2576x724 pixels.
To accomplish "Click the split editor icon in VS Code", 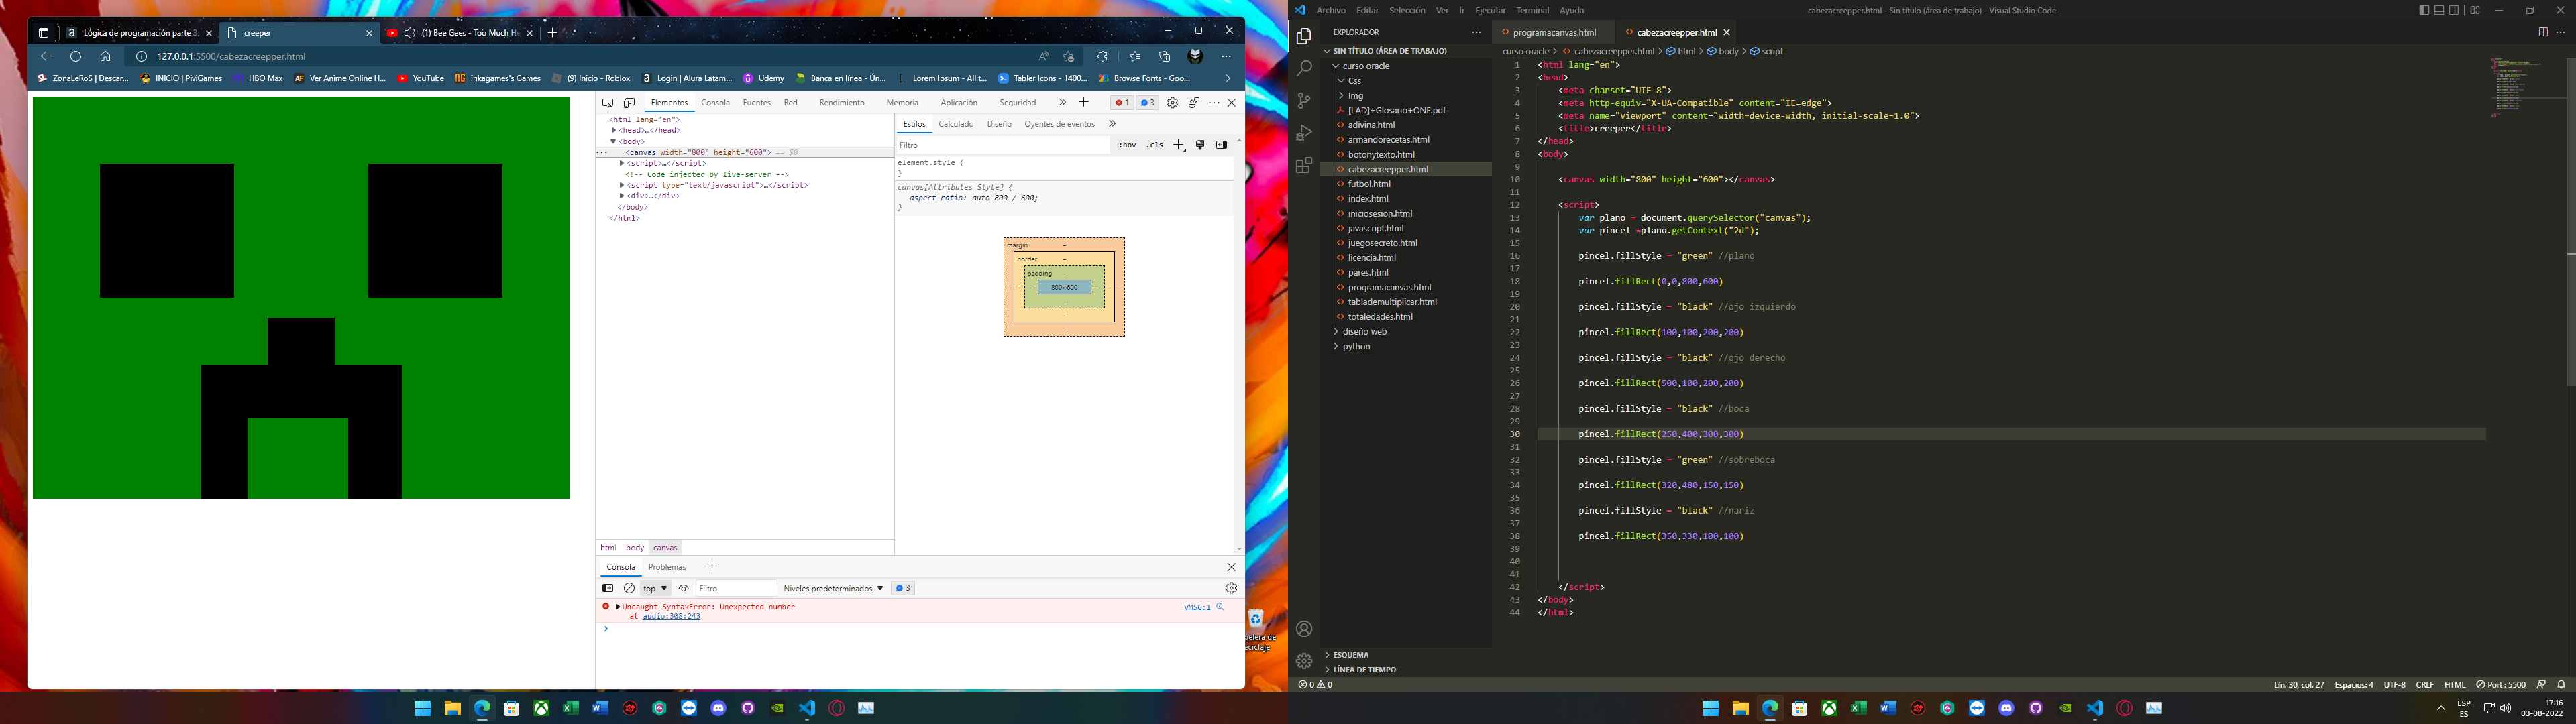I will pos(2543,32).
